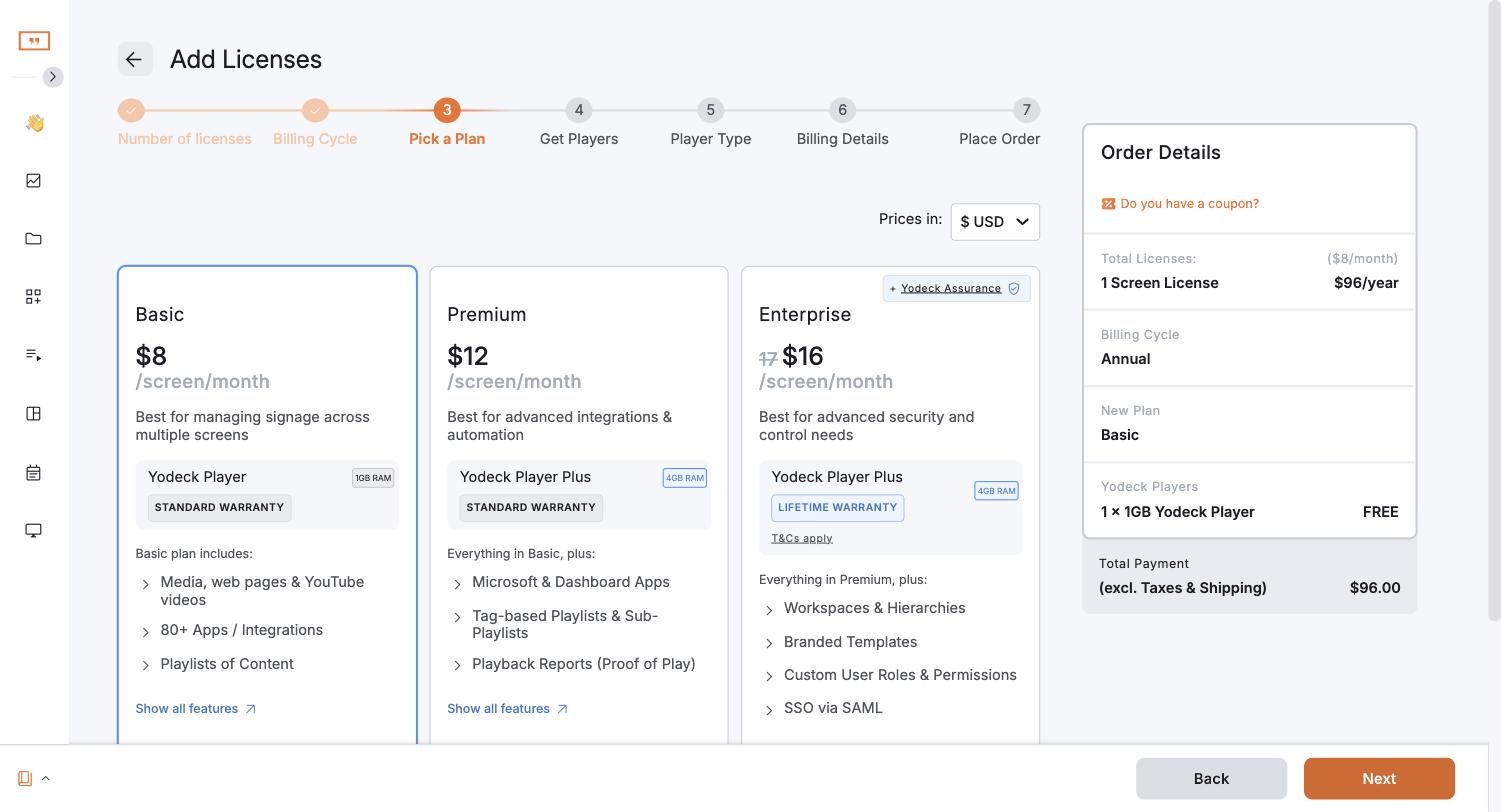Image resolution: width=1501 pixels, height=812 pixels.
Task: Show all features of Basic plan
Action: (196, 709)
